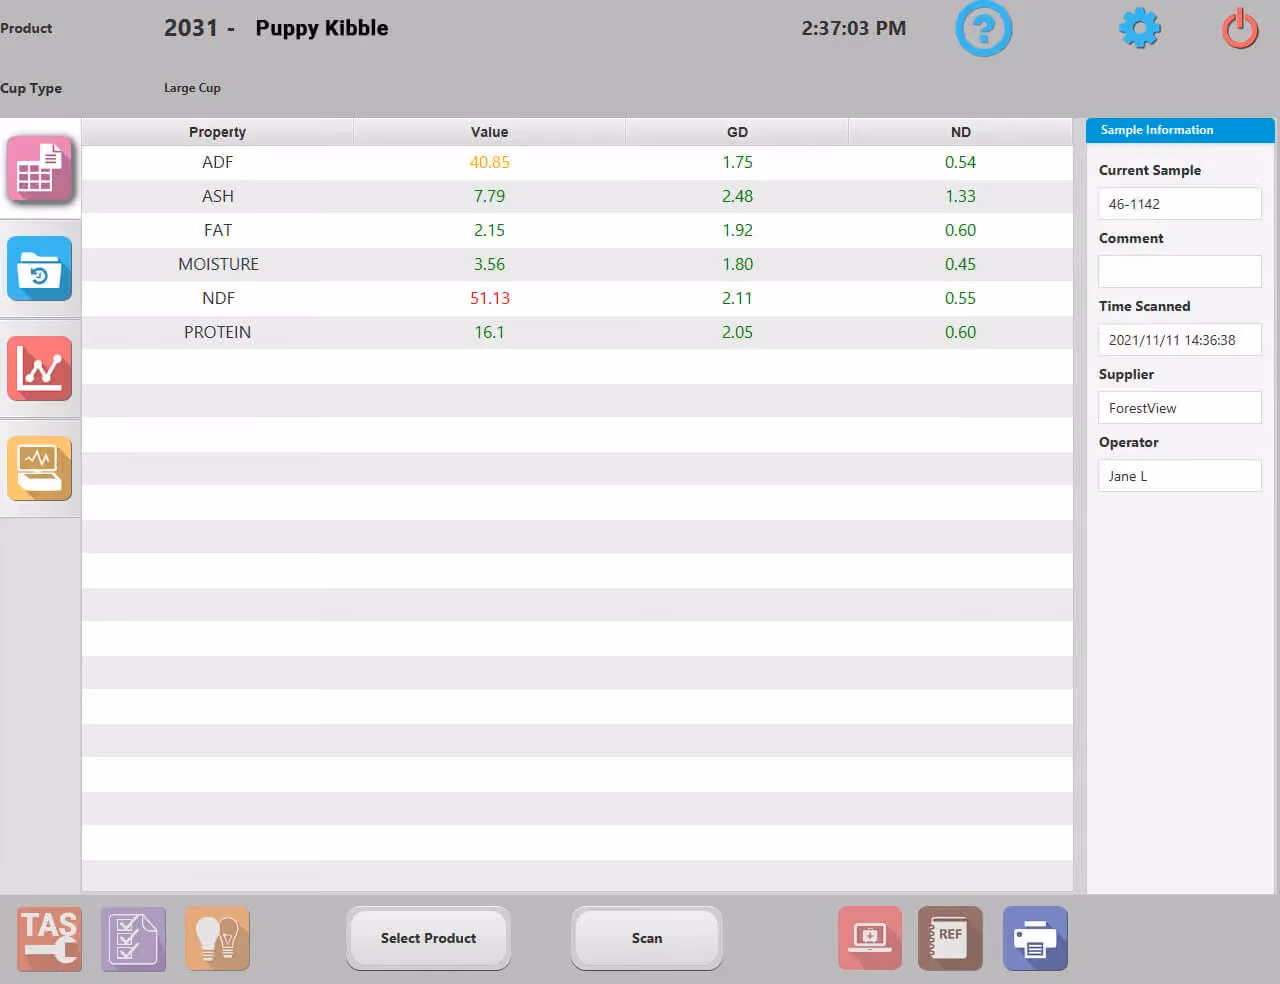
Task: Open the pink results table sidebar icon
Action: 40,169
